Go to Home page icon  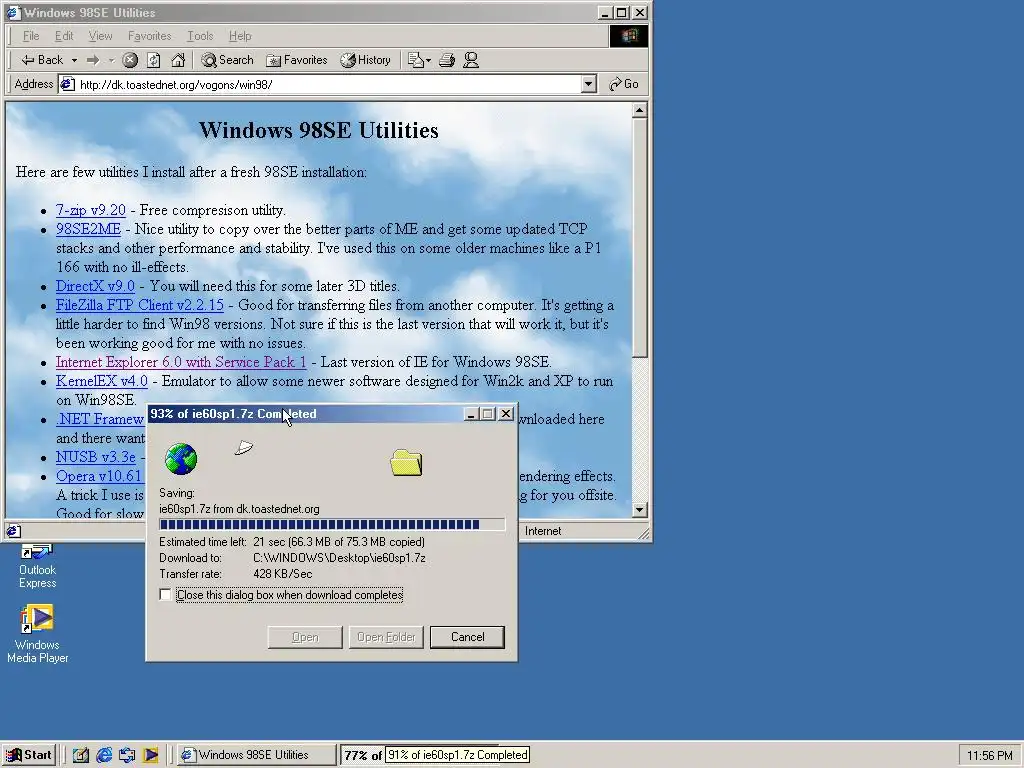pyautogui.click(x=178, y=60)
